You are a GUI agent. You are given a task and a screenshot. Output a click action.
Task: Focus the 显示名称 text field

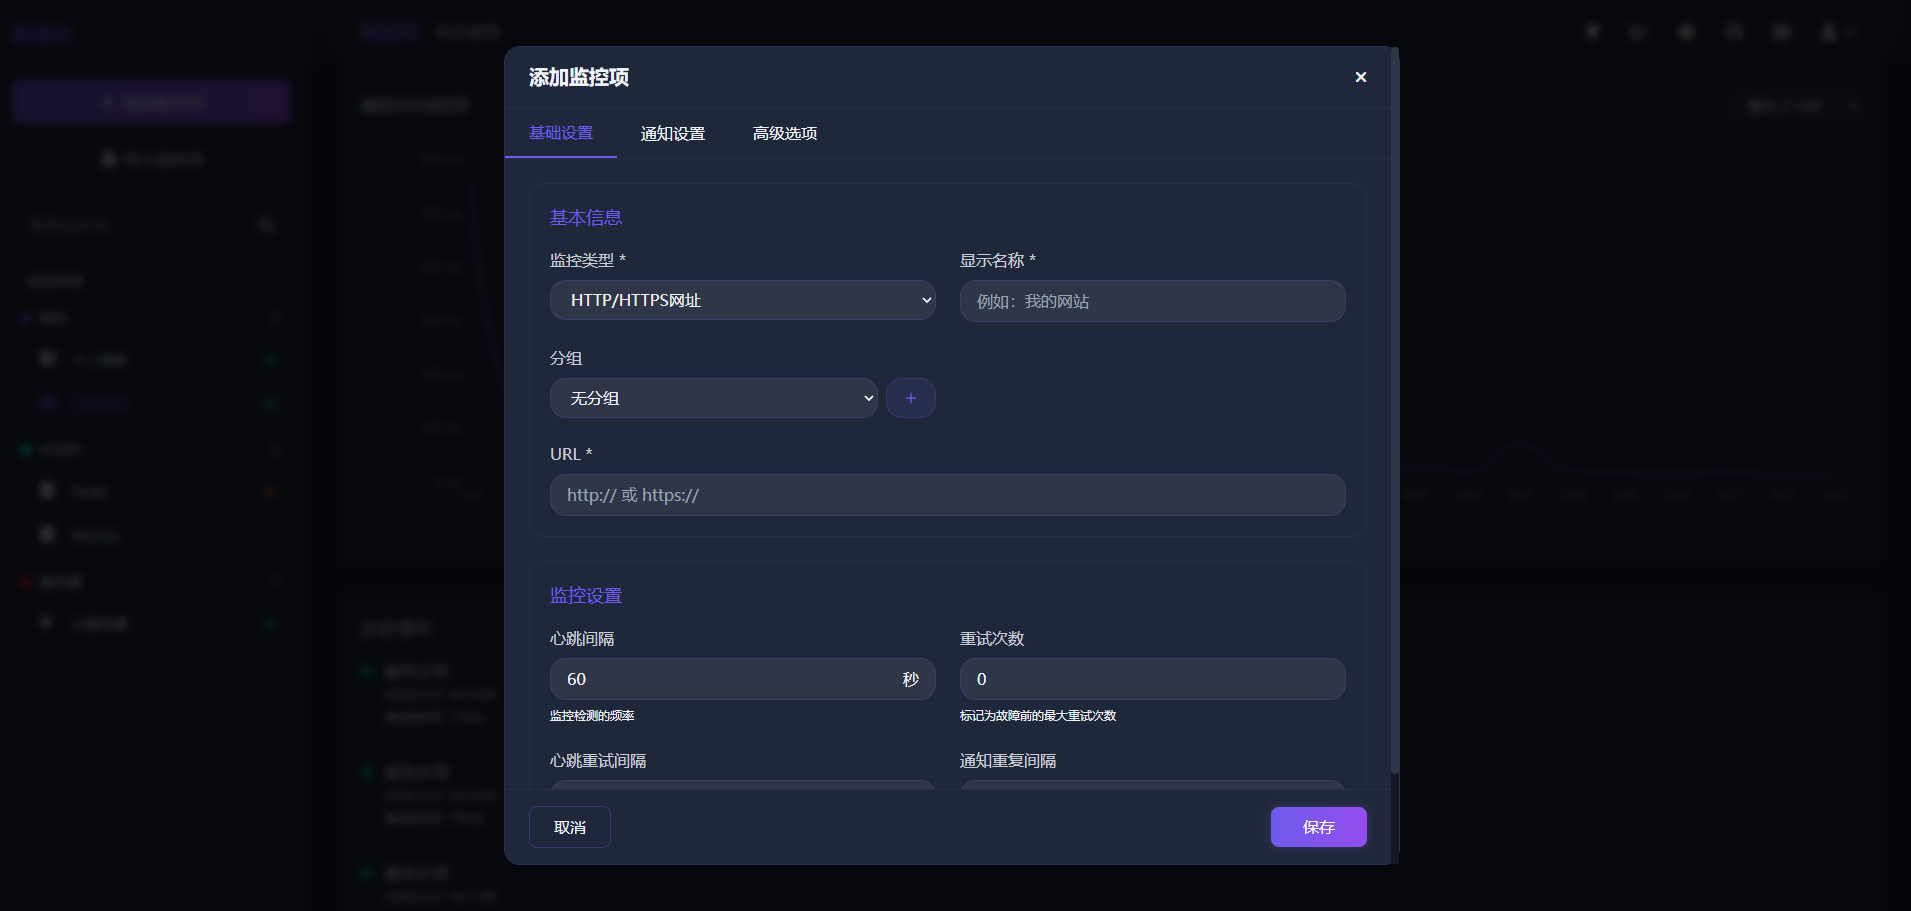pos(1152,301)
